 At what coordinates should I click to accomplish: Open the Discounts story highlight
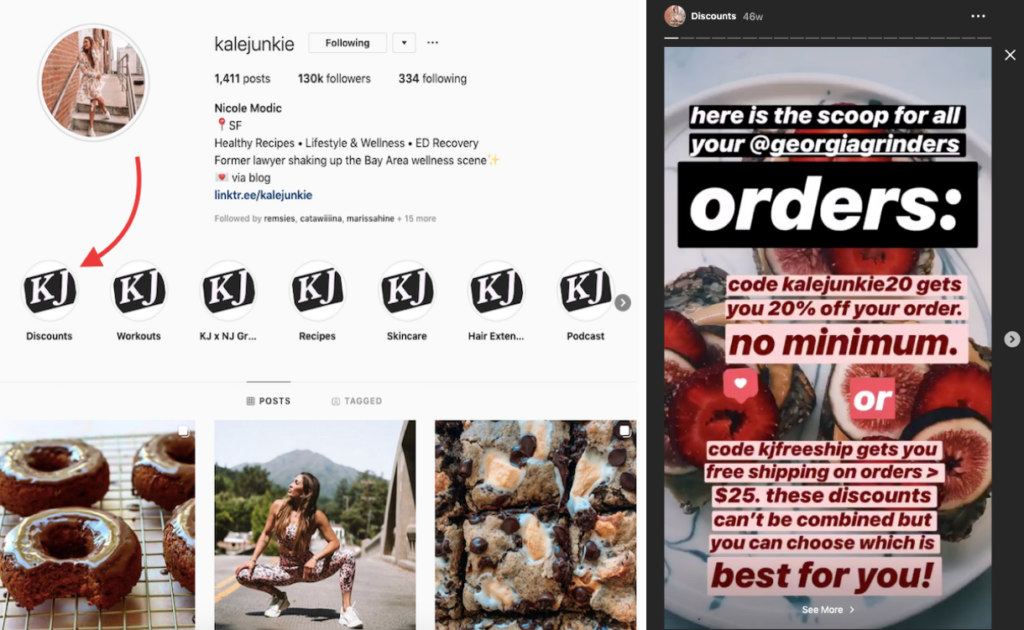point(50,291)
